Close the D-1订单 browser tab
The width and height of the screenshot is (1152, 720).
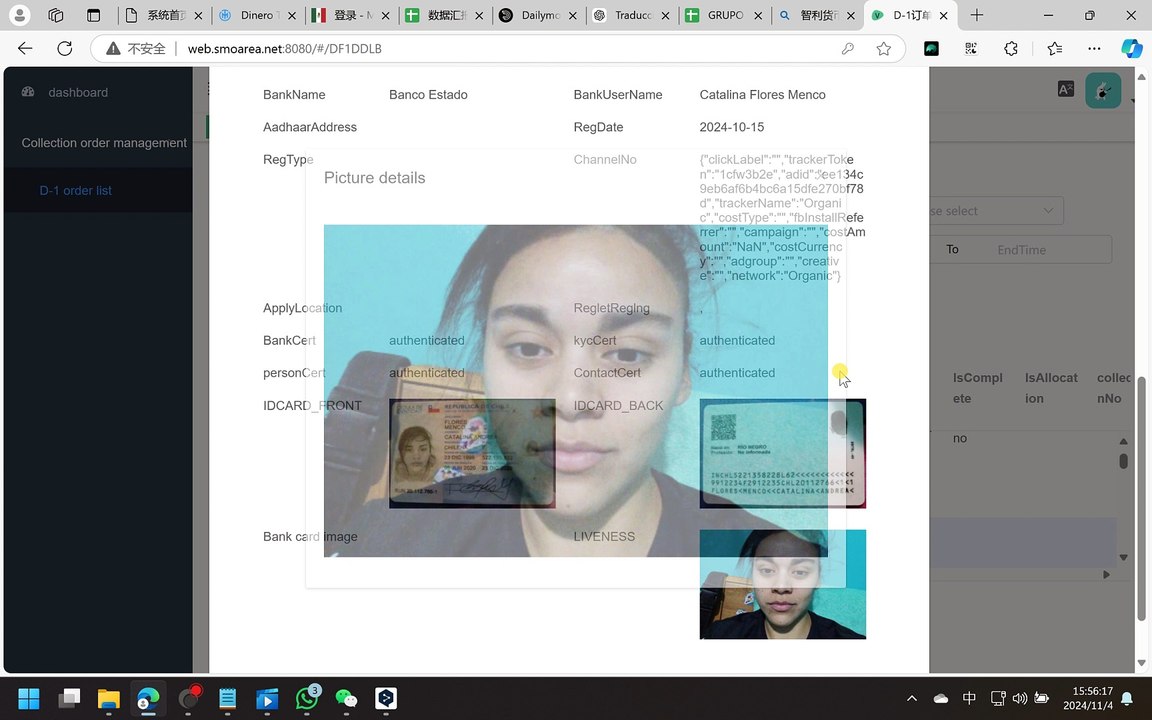(x=943, y=15)
